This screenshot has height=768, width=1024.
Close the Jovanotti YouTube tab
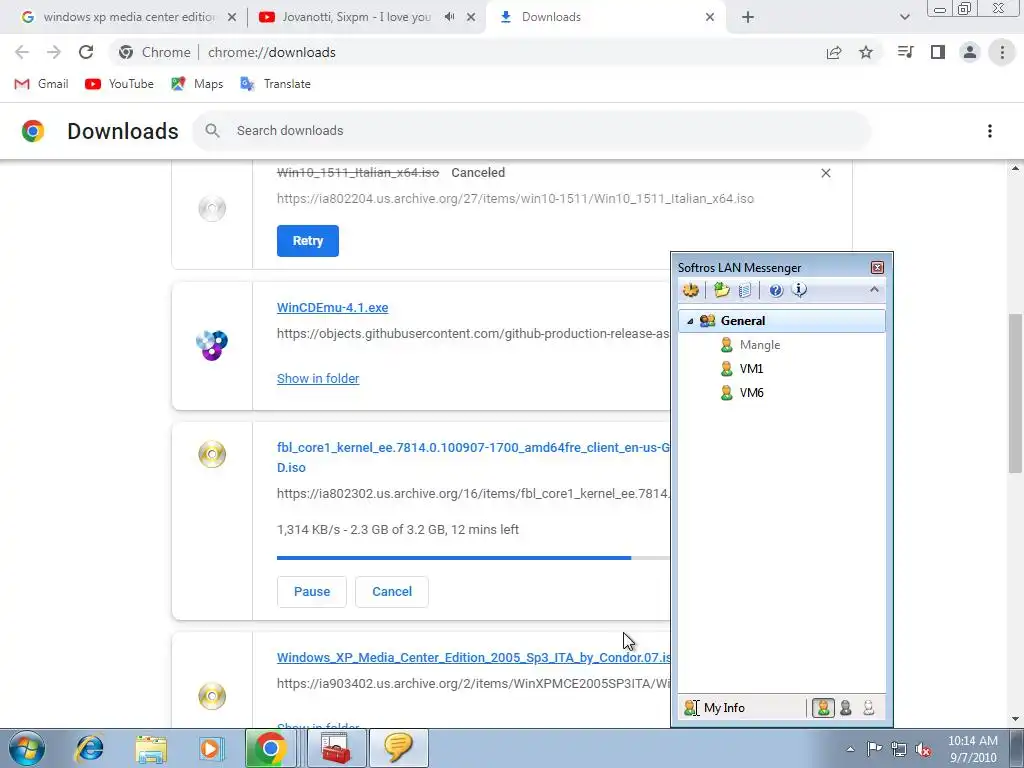click(x=471, y=17)
